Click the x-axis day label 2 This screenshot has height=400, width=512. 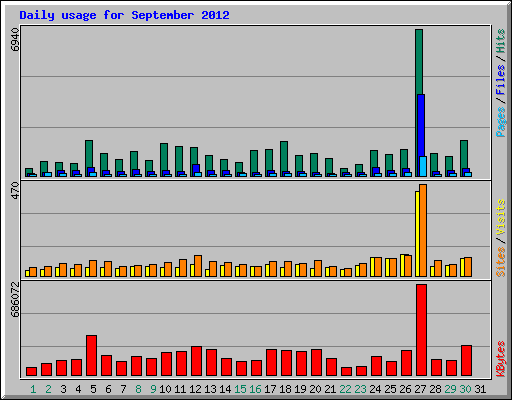point(48,389)
